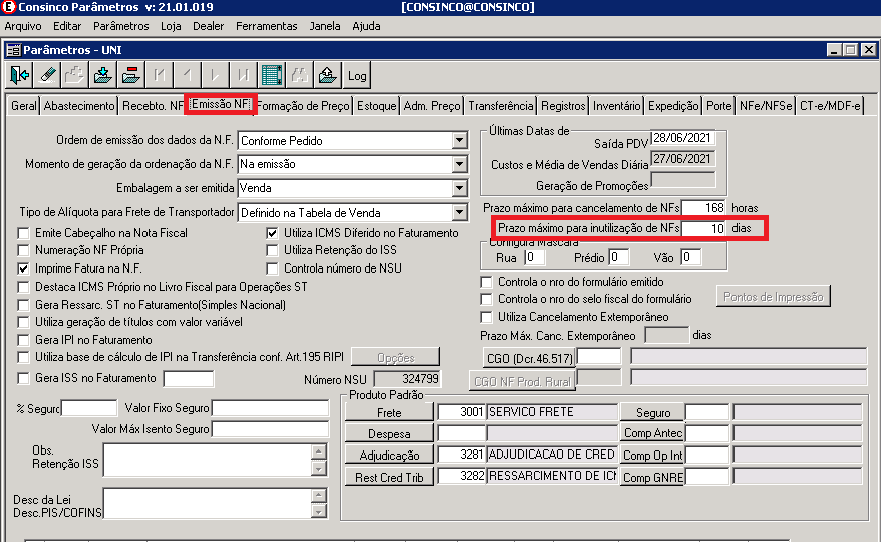881x542 pixels.
Task: Enable Emite Cabeçalho na Nota Fiscal
Action: 24,233
